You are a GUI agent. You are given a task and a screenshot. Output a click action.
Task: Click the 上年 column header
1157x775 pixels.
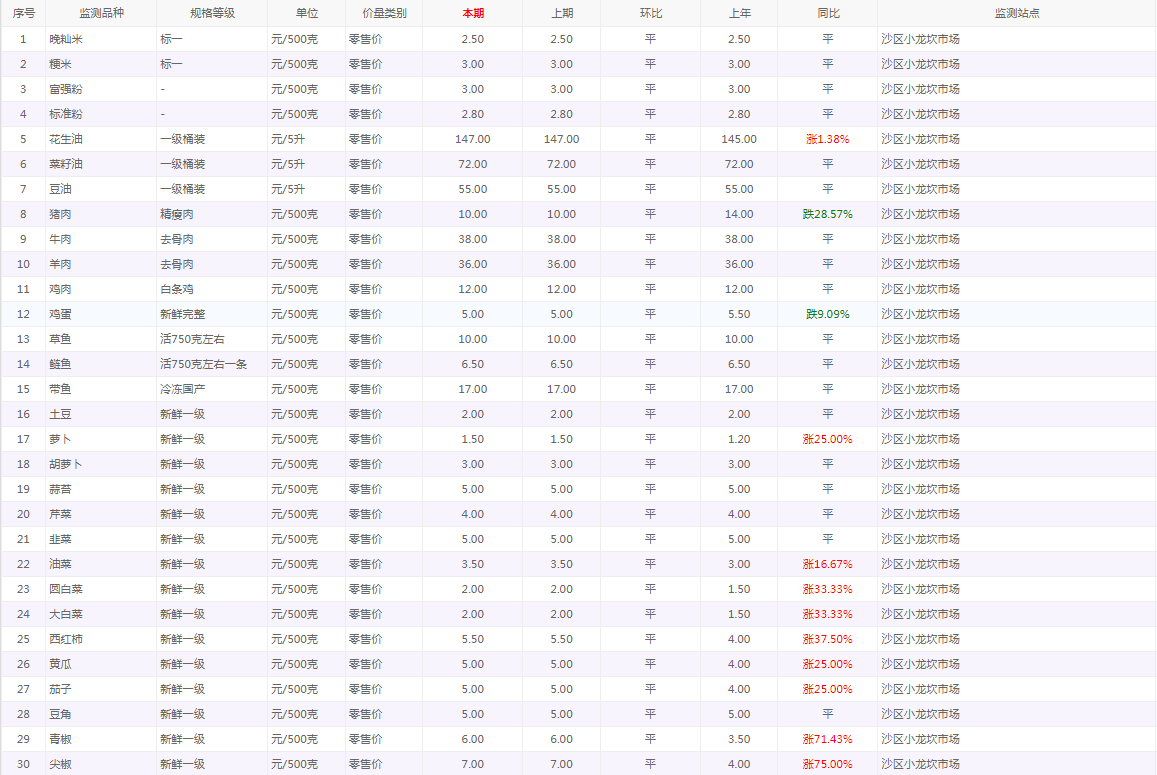(x=738, y=13)
